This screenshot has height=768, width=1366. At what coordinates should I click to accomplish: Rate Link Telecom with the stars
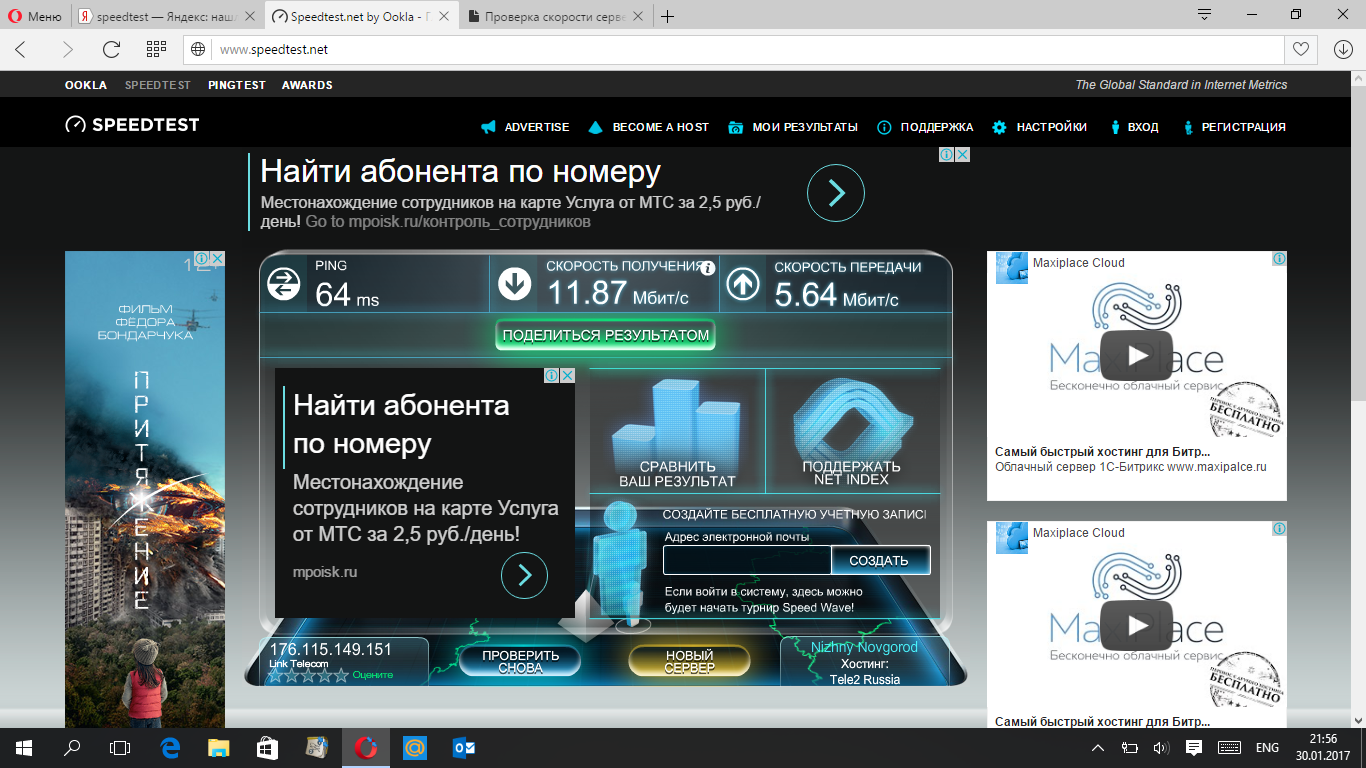(308, 676)
